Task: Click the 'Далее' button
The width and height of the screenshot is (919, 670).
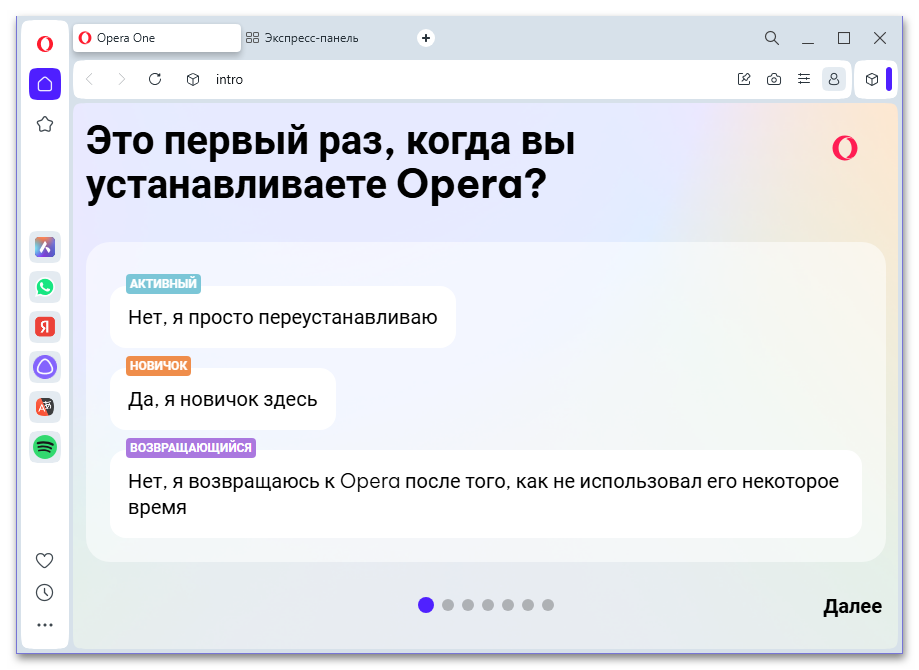Action: coord(852,606)
